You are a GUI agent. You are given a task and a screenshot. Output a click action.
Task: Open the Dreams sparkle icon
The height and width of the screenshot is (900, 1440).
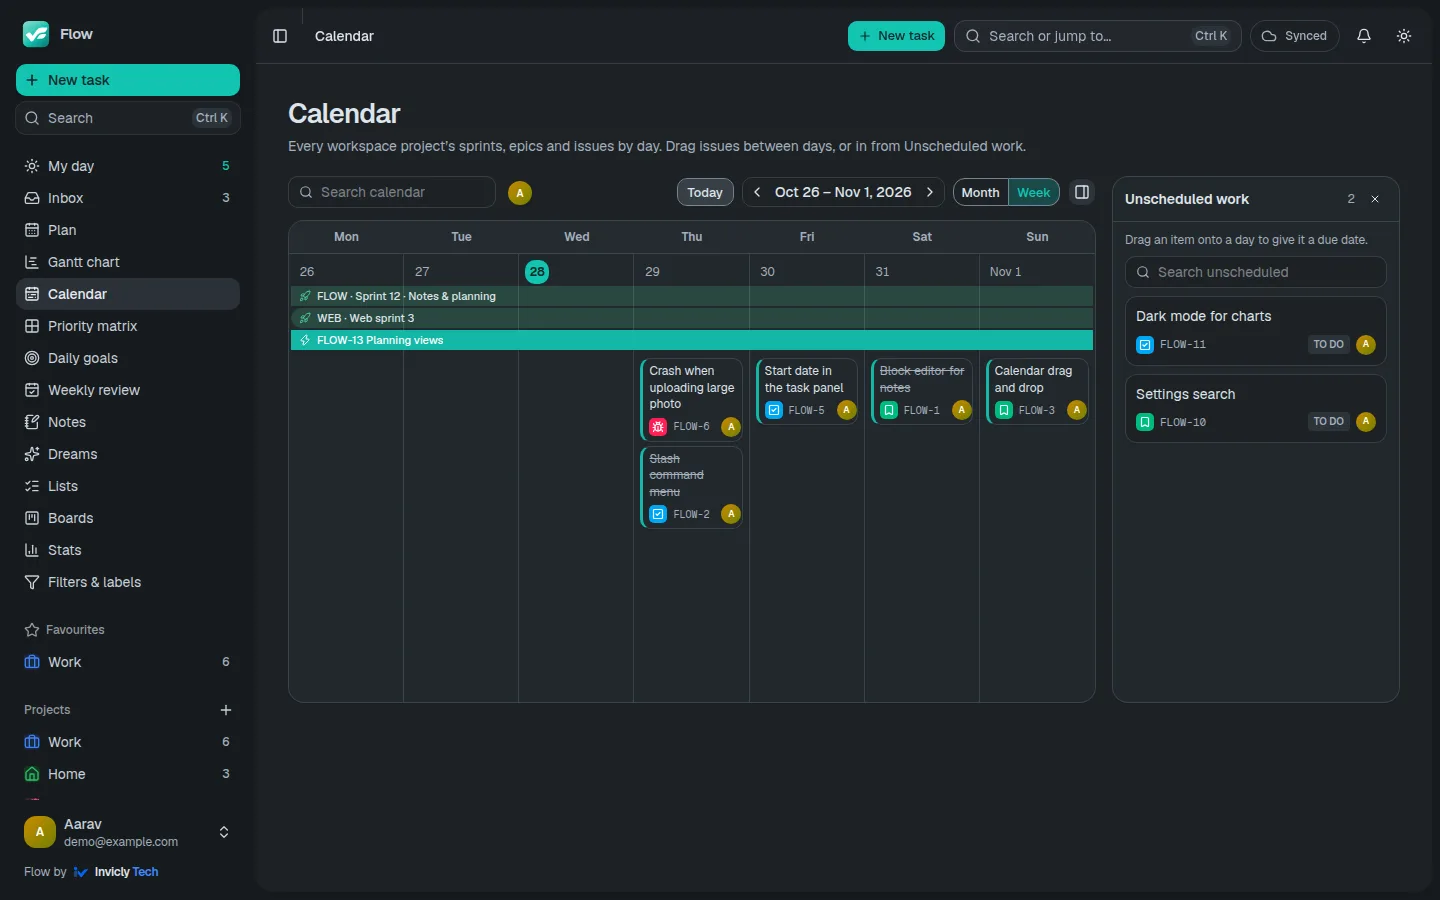(x=32, y=454)
